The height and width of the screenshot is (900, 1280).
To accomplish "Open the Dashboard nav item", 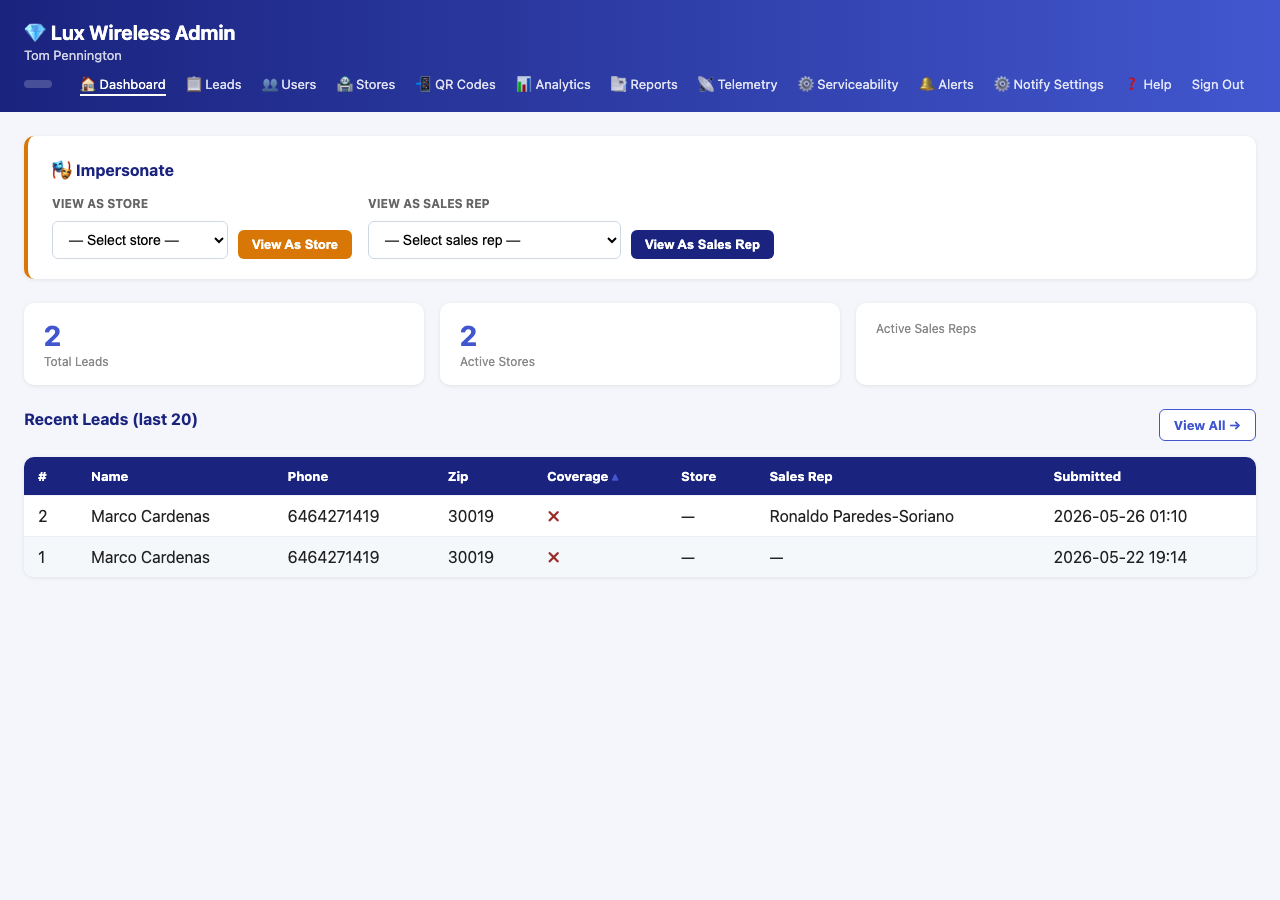I will [123, 85].
